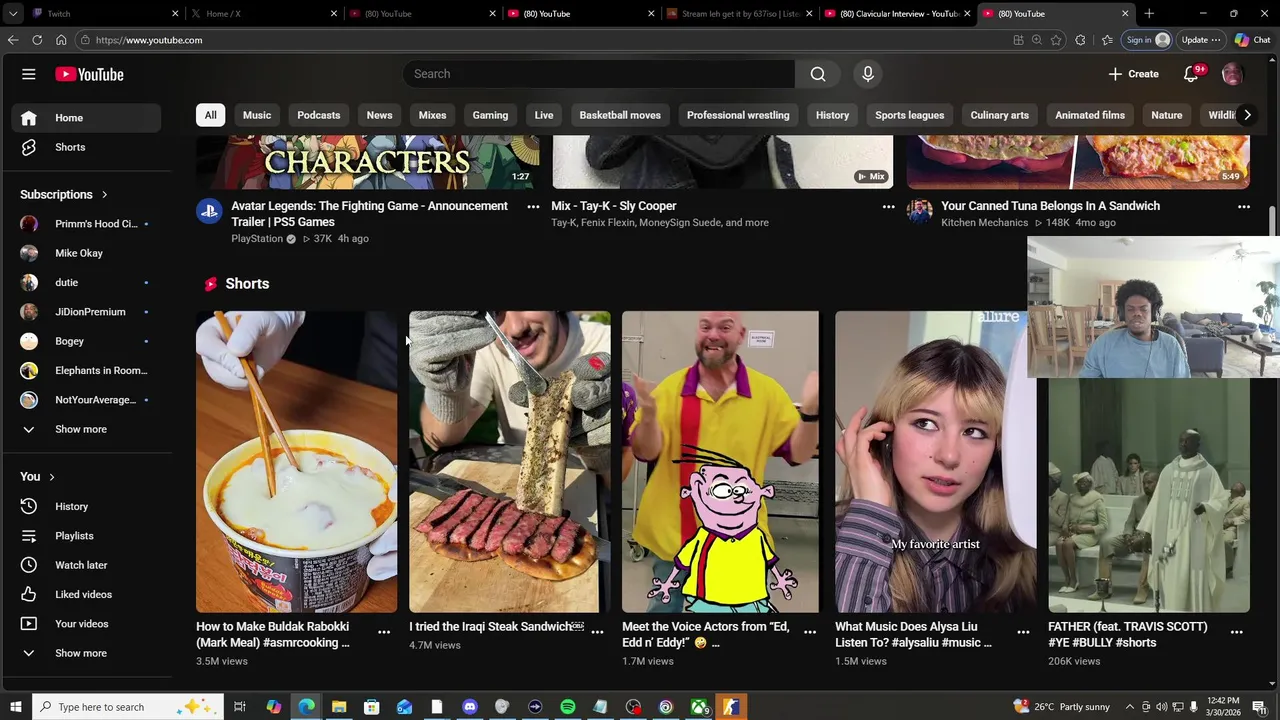
Task: Select the All filter chip
Action: (210, 115)
